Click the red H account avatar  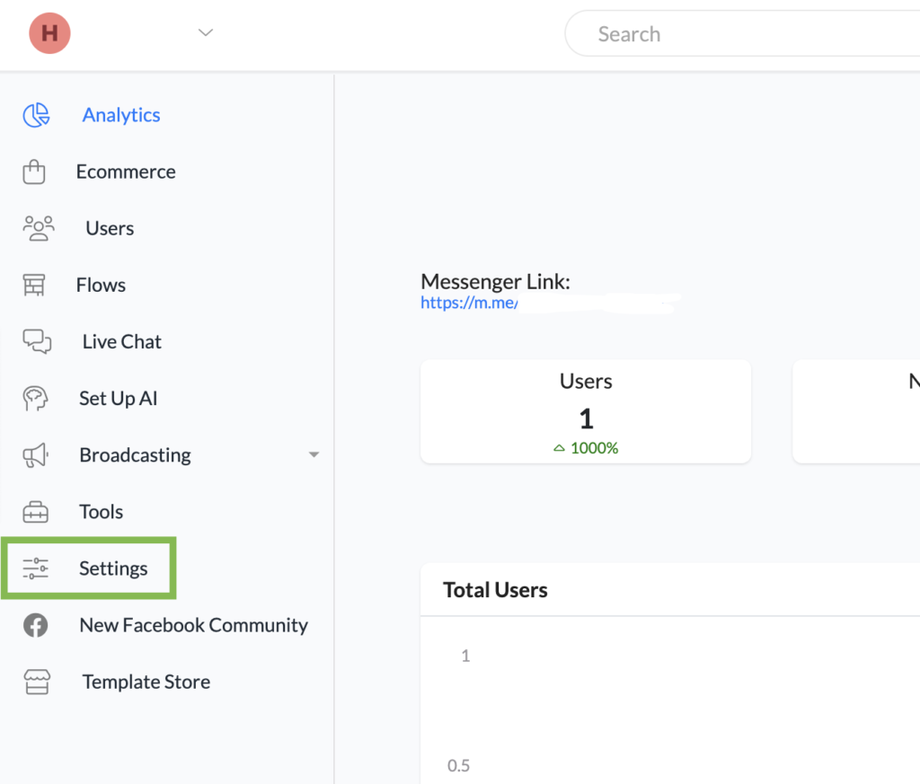(49, 33)
